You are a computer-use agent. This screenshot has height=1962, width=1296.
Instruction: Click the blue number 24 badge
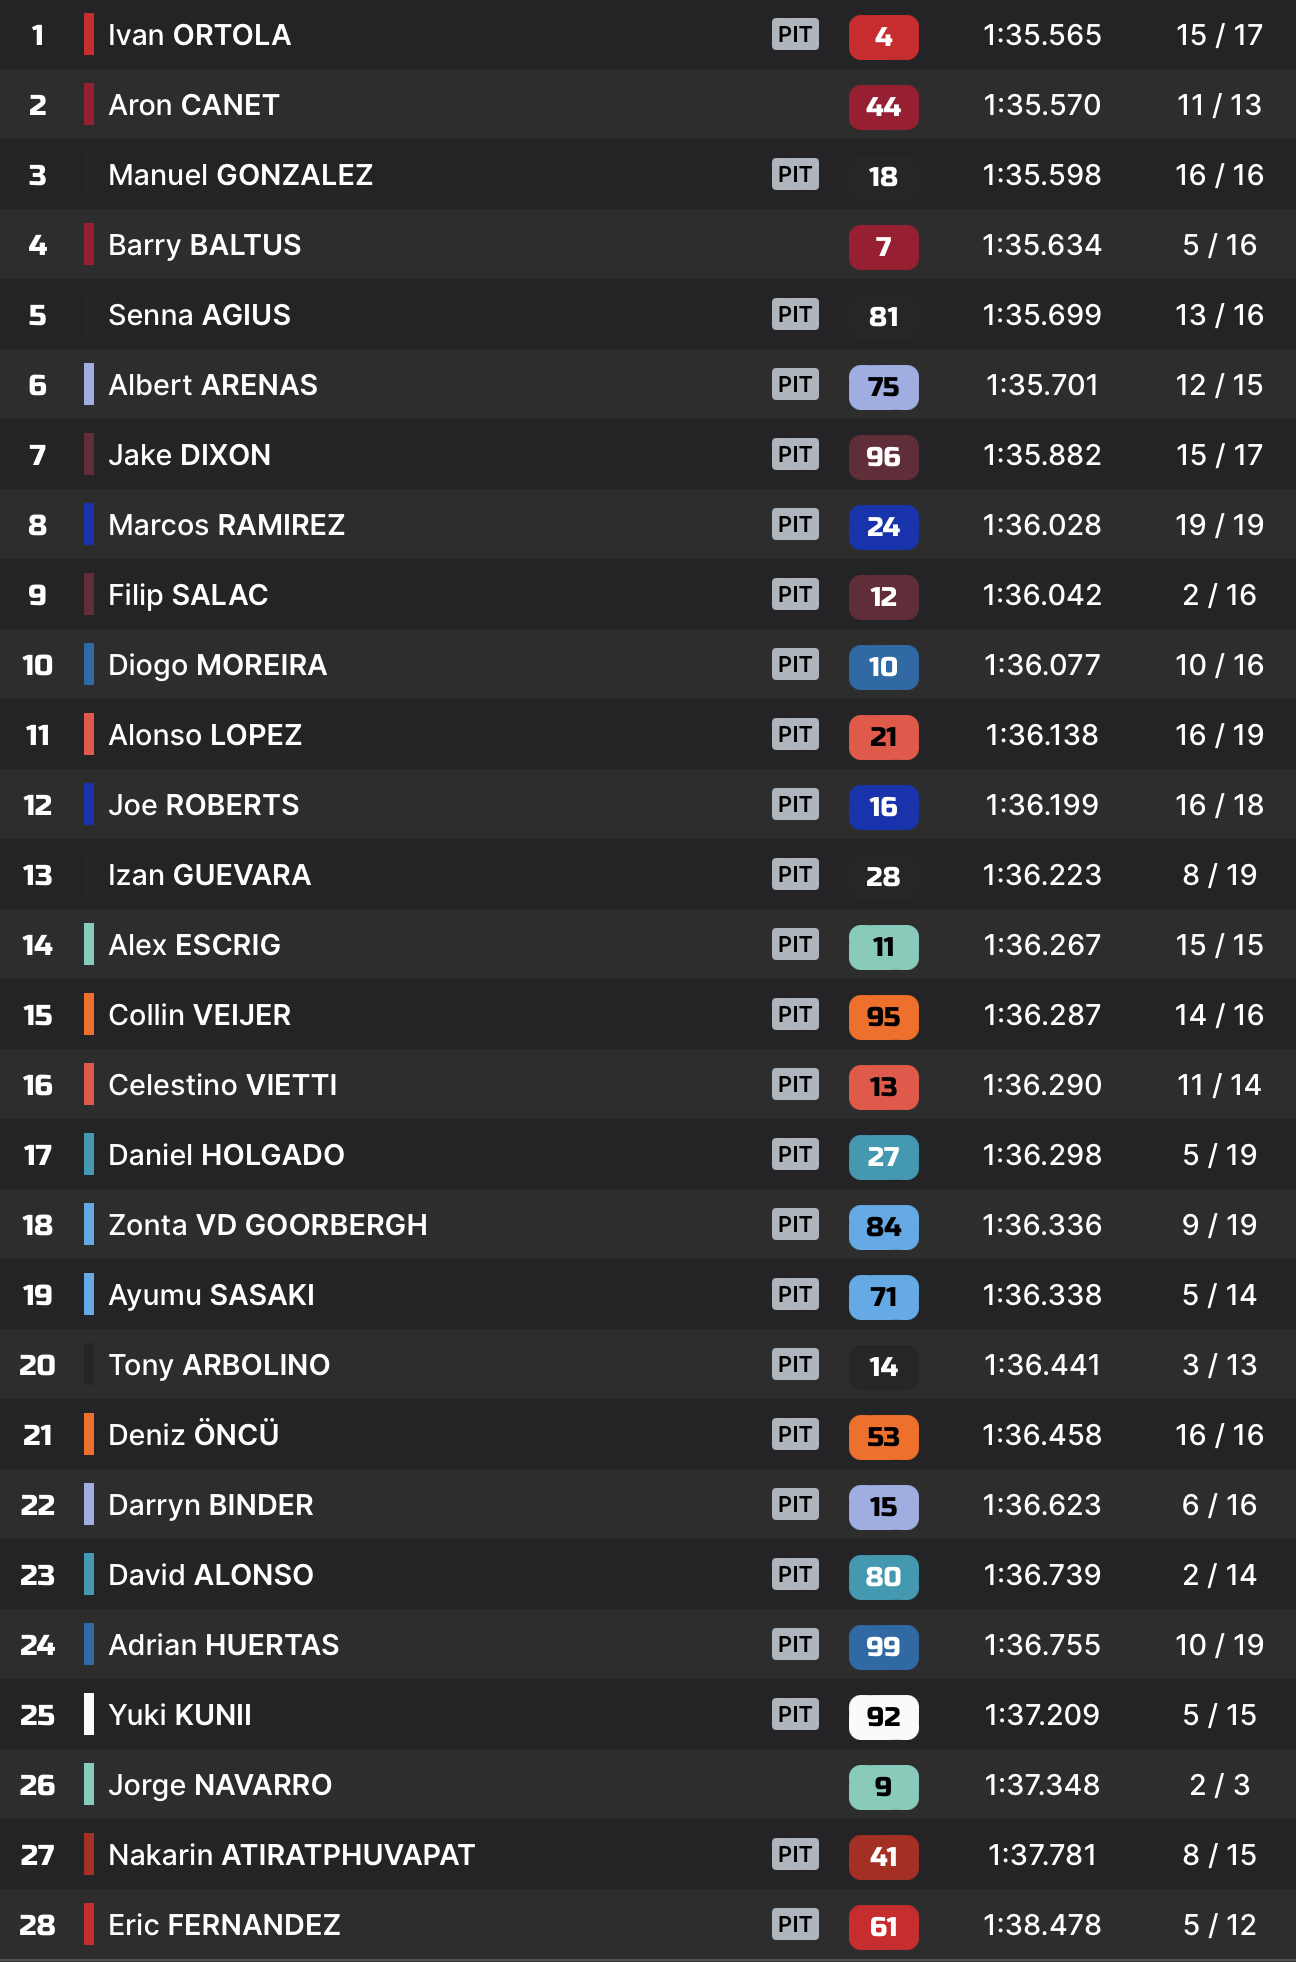click(x=883, y=527)
